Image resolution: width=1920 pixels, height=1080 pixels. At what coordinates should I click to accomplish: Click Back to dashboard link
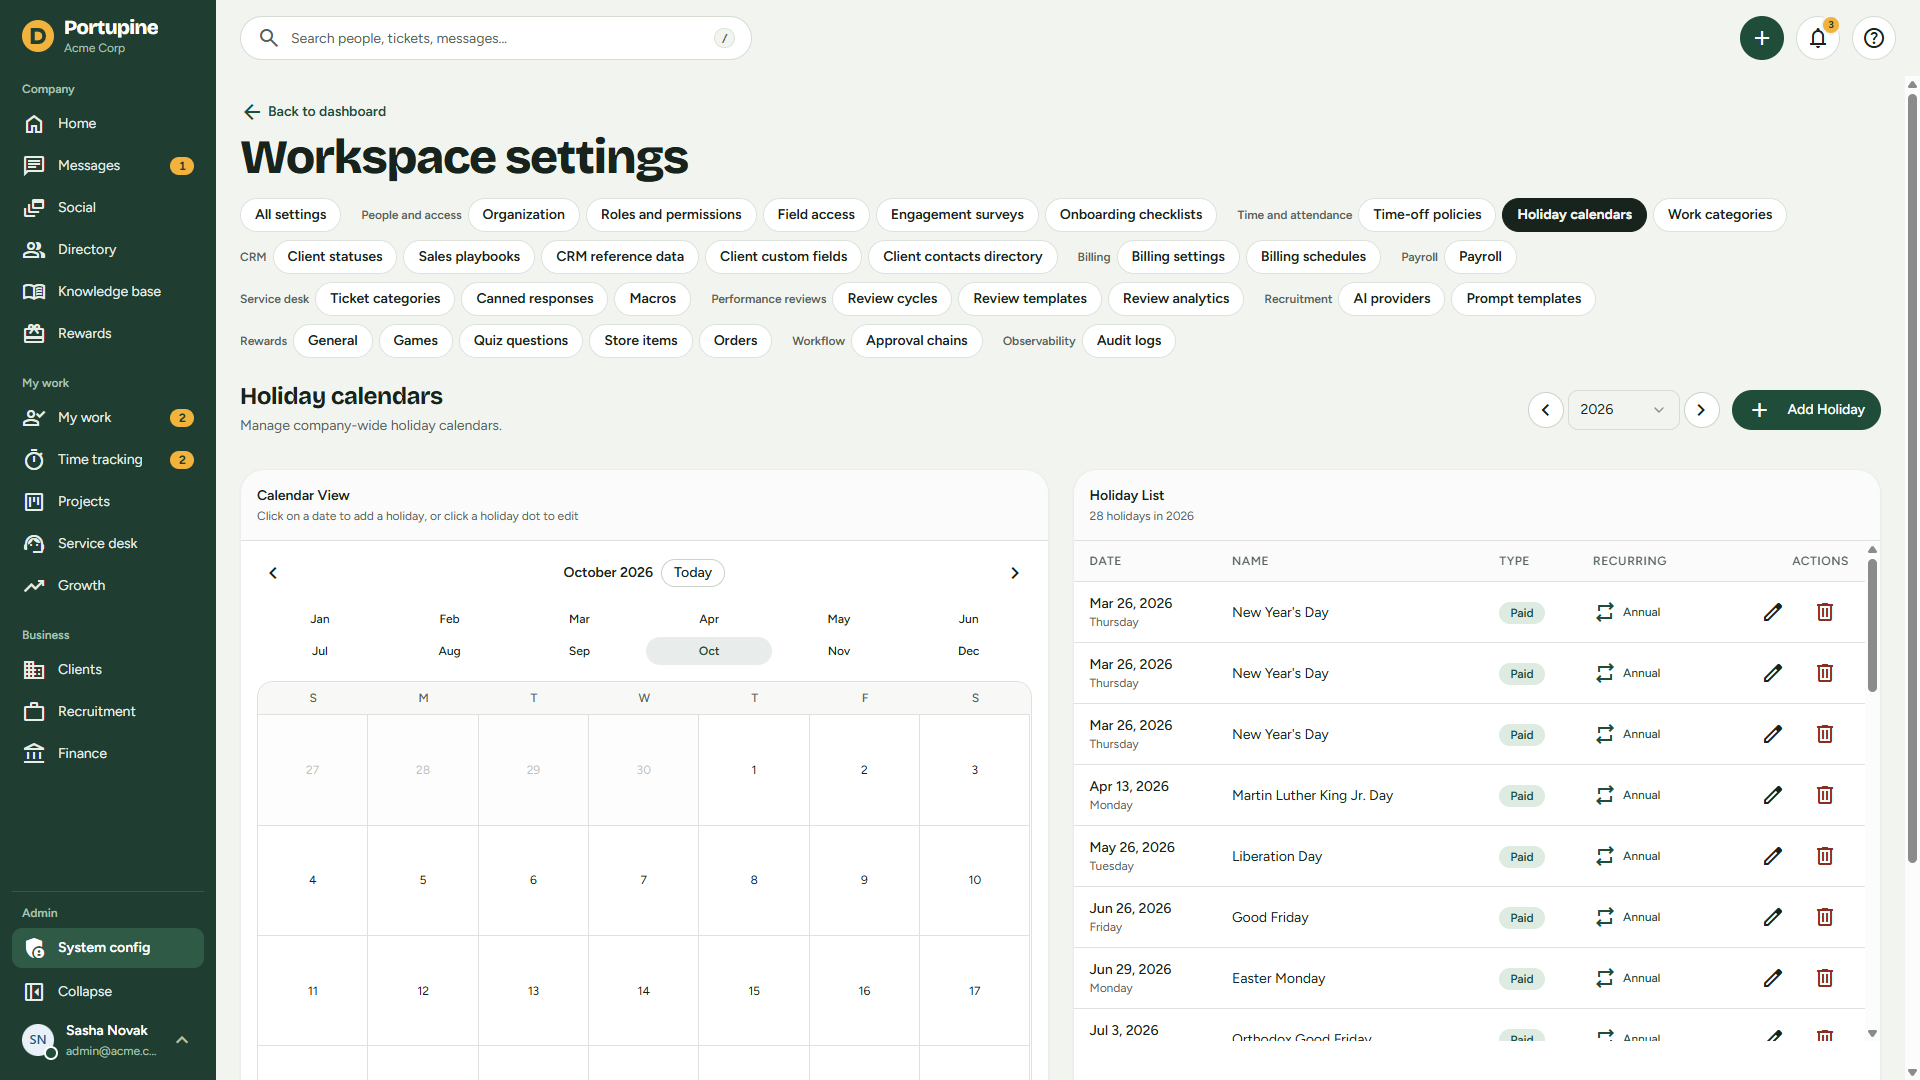(x=315, y=111)
